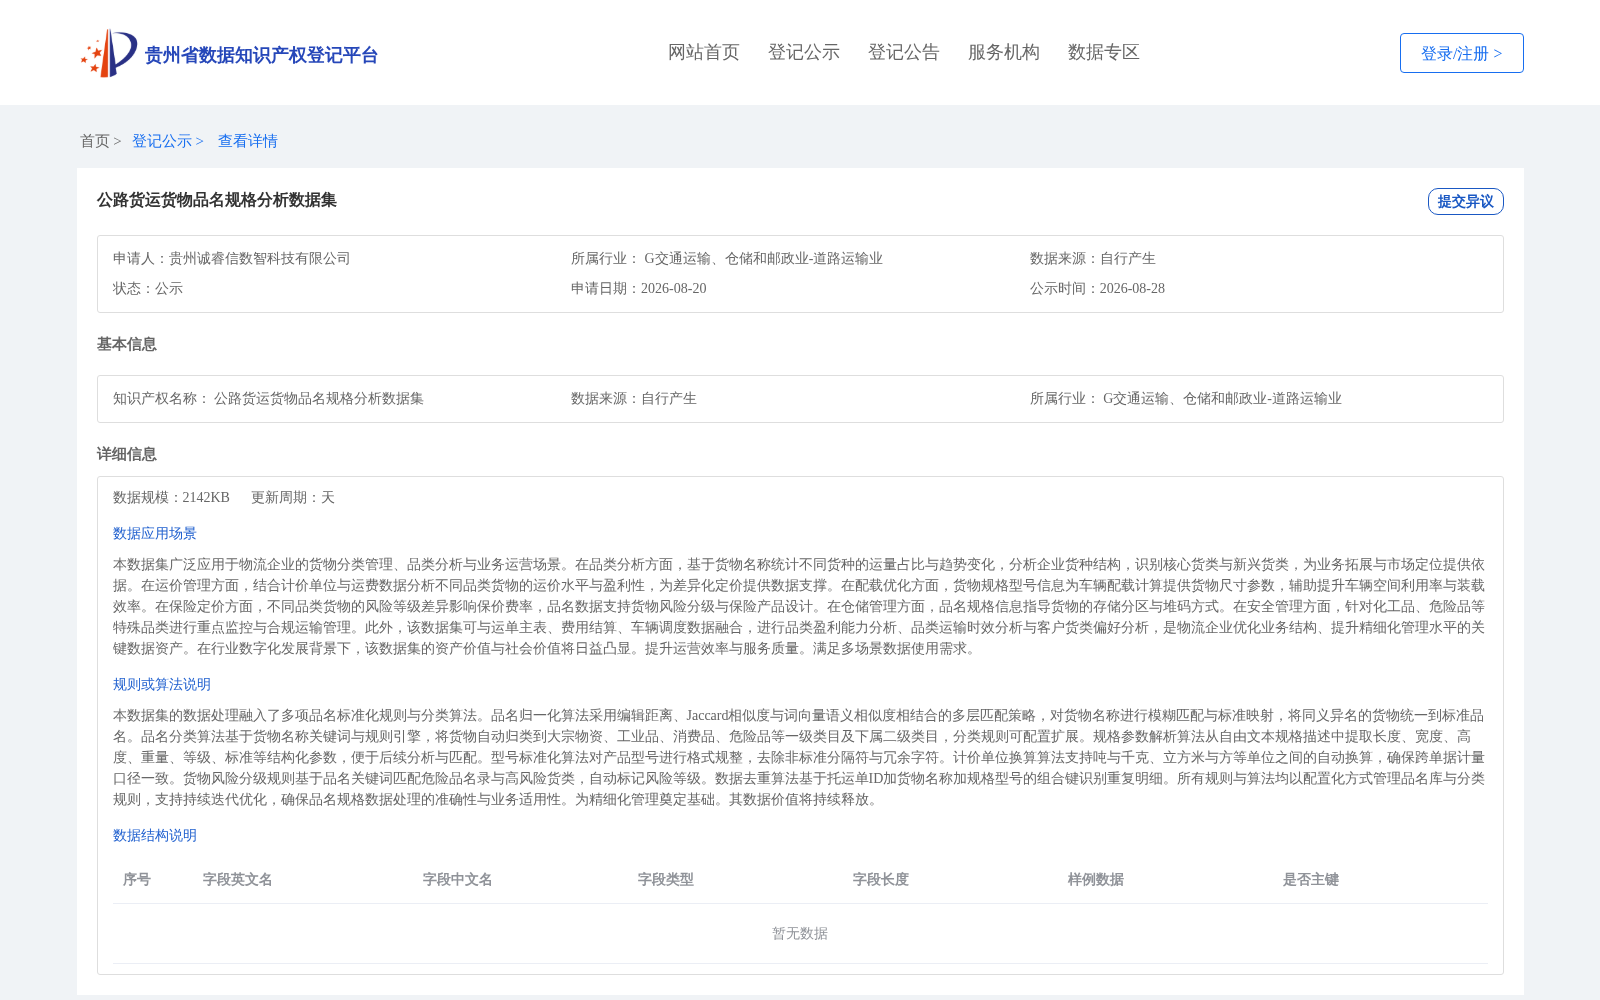This screenshot has width=1600, height=1000.
Task: Go to 网站首页 menu item
Action: [x=704, y=52]
